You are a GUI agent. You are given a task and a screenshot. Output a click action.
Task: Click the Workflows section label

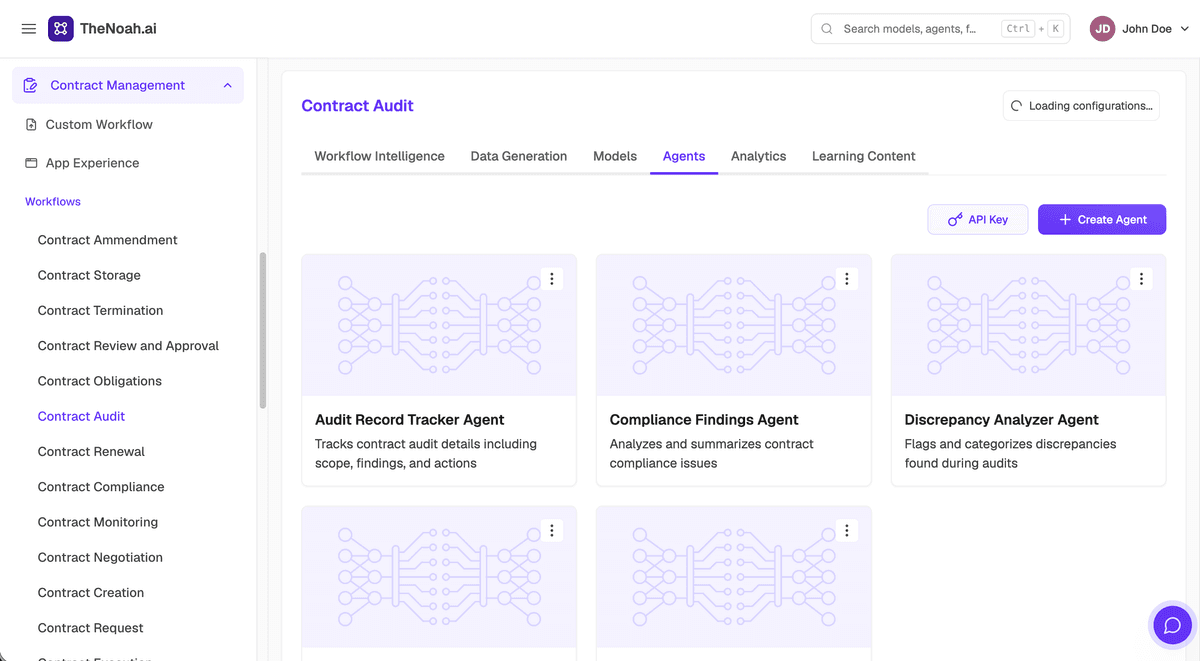point(53,202)
